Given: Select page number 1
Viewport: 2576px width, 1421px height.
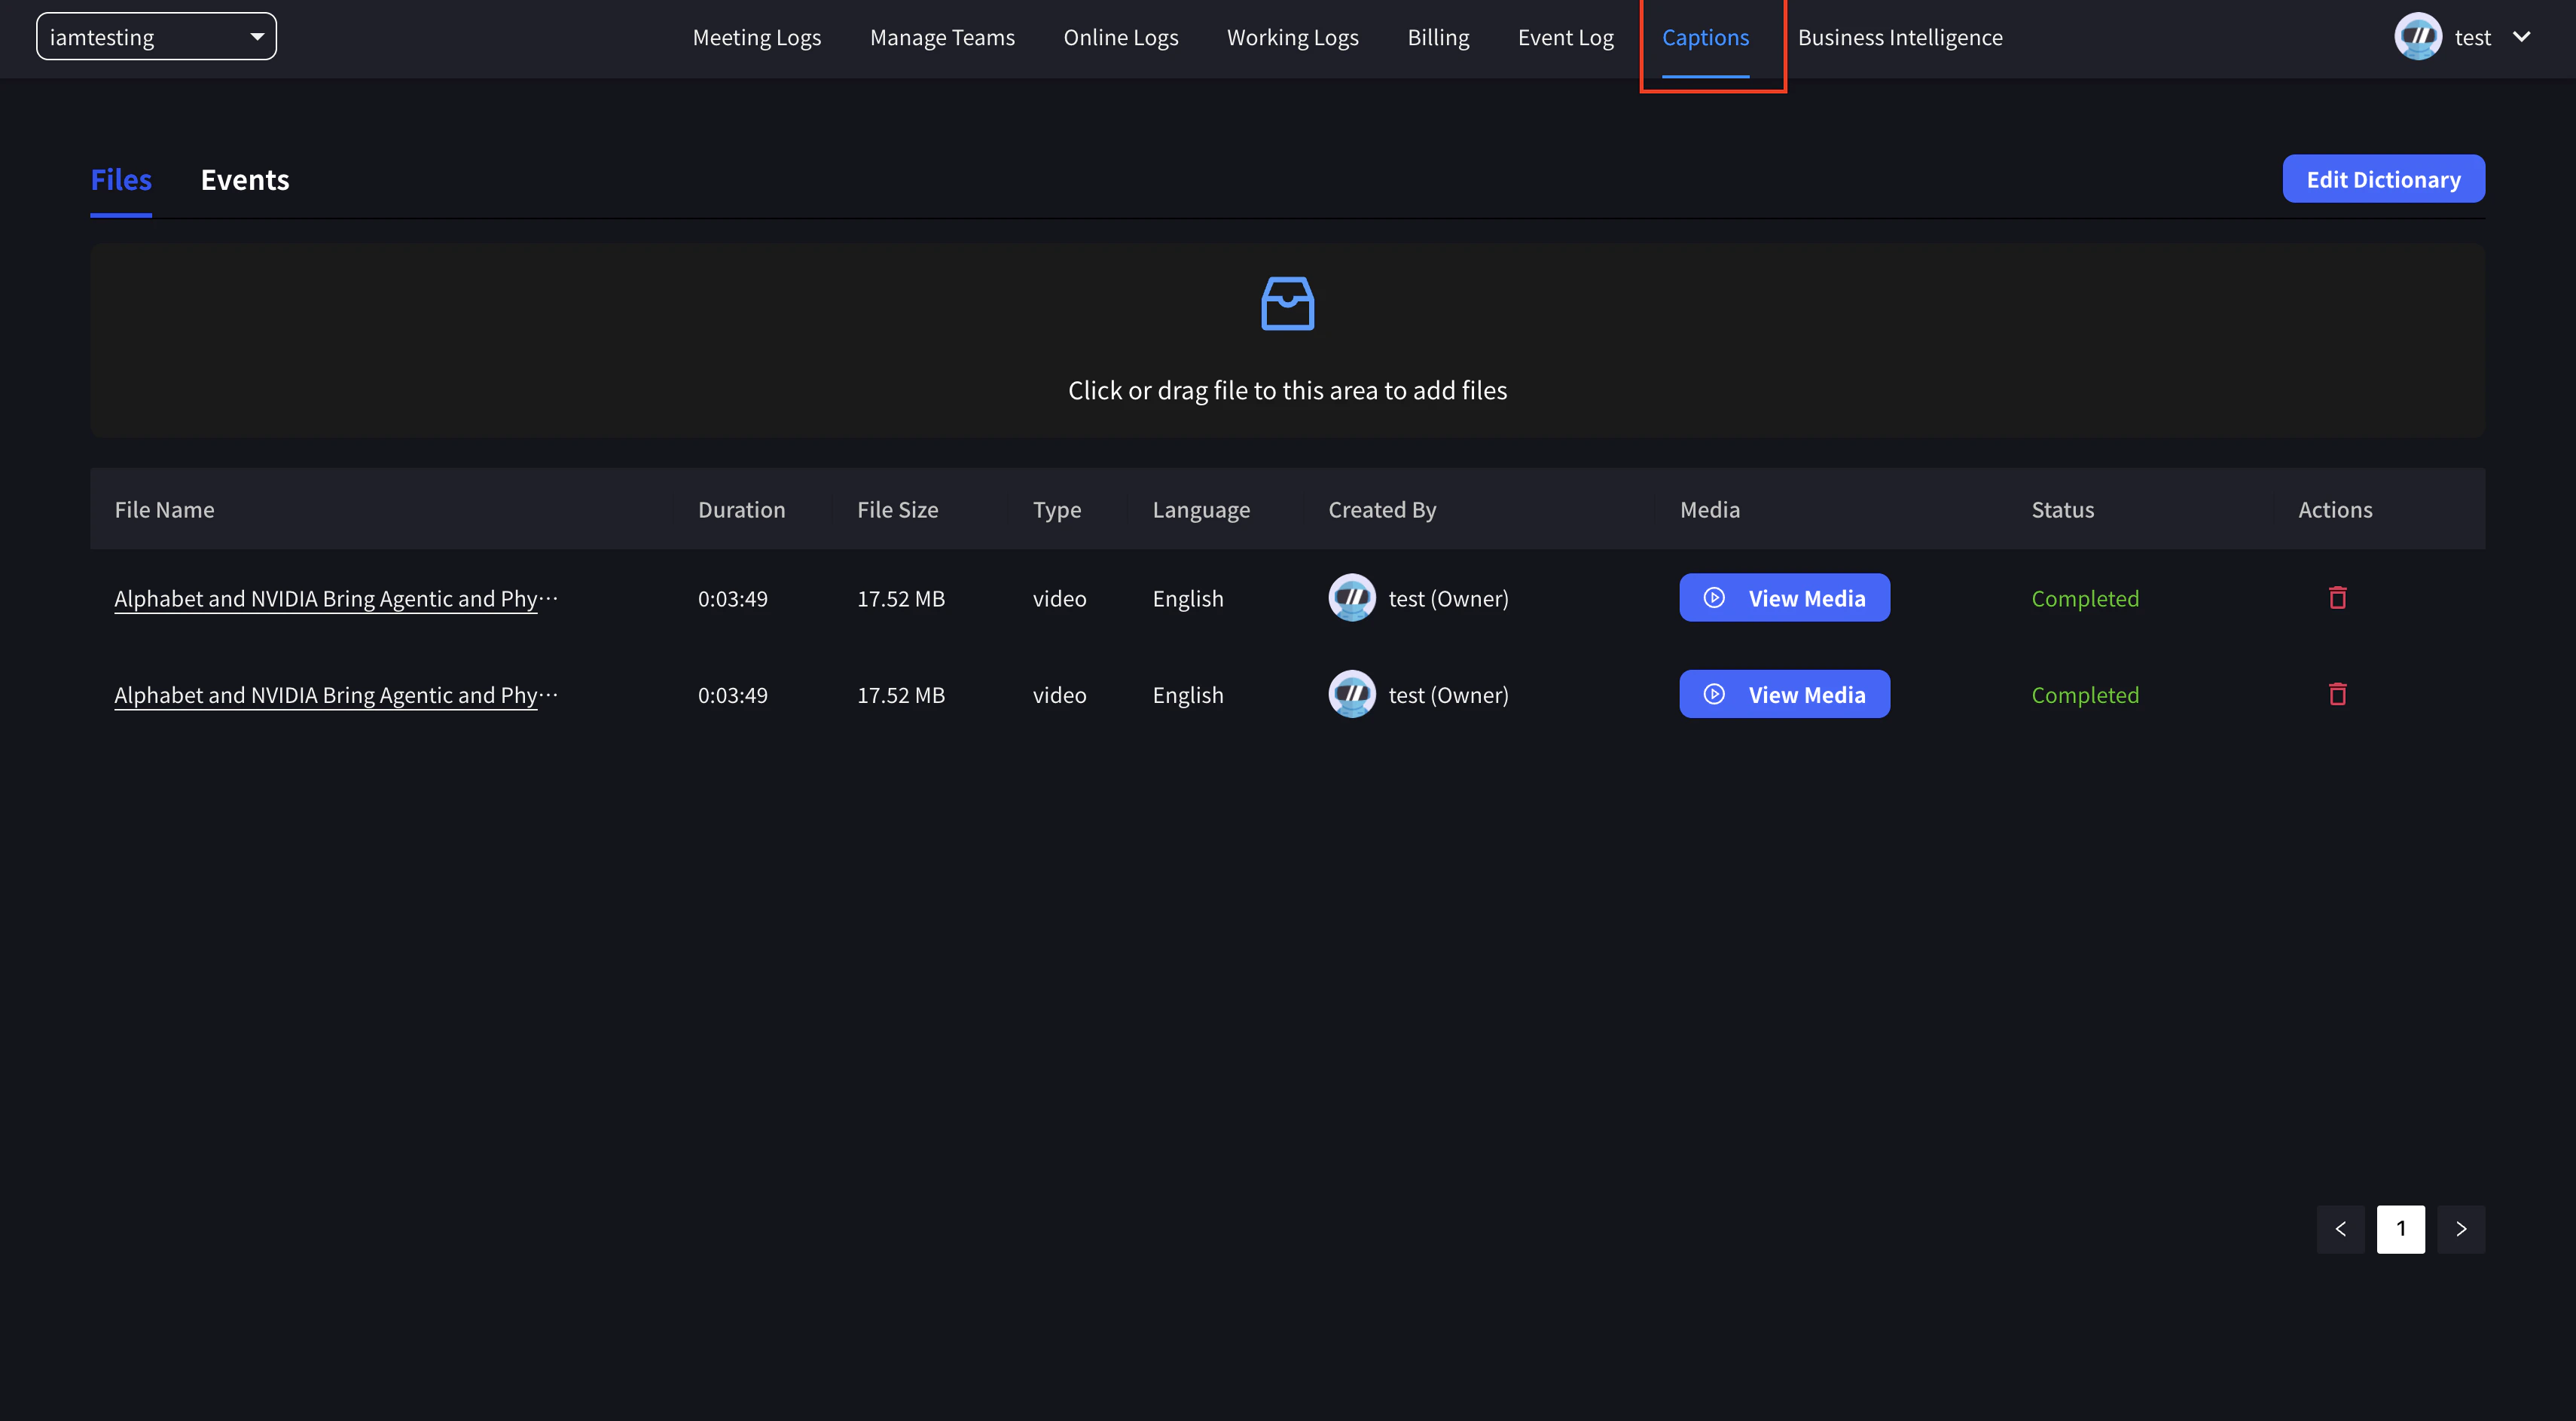Looking at the screenshot, I should click(x=2400, y=1229).
